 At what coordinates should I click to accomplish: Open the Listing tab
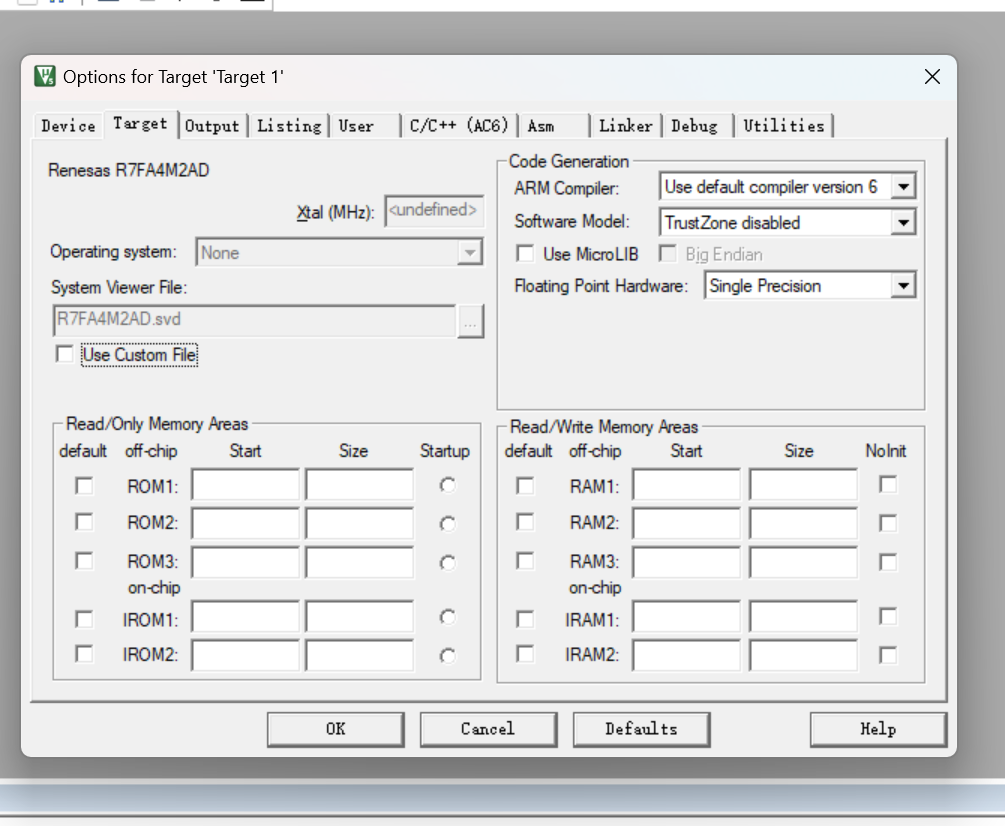pos(289,126)
